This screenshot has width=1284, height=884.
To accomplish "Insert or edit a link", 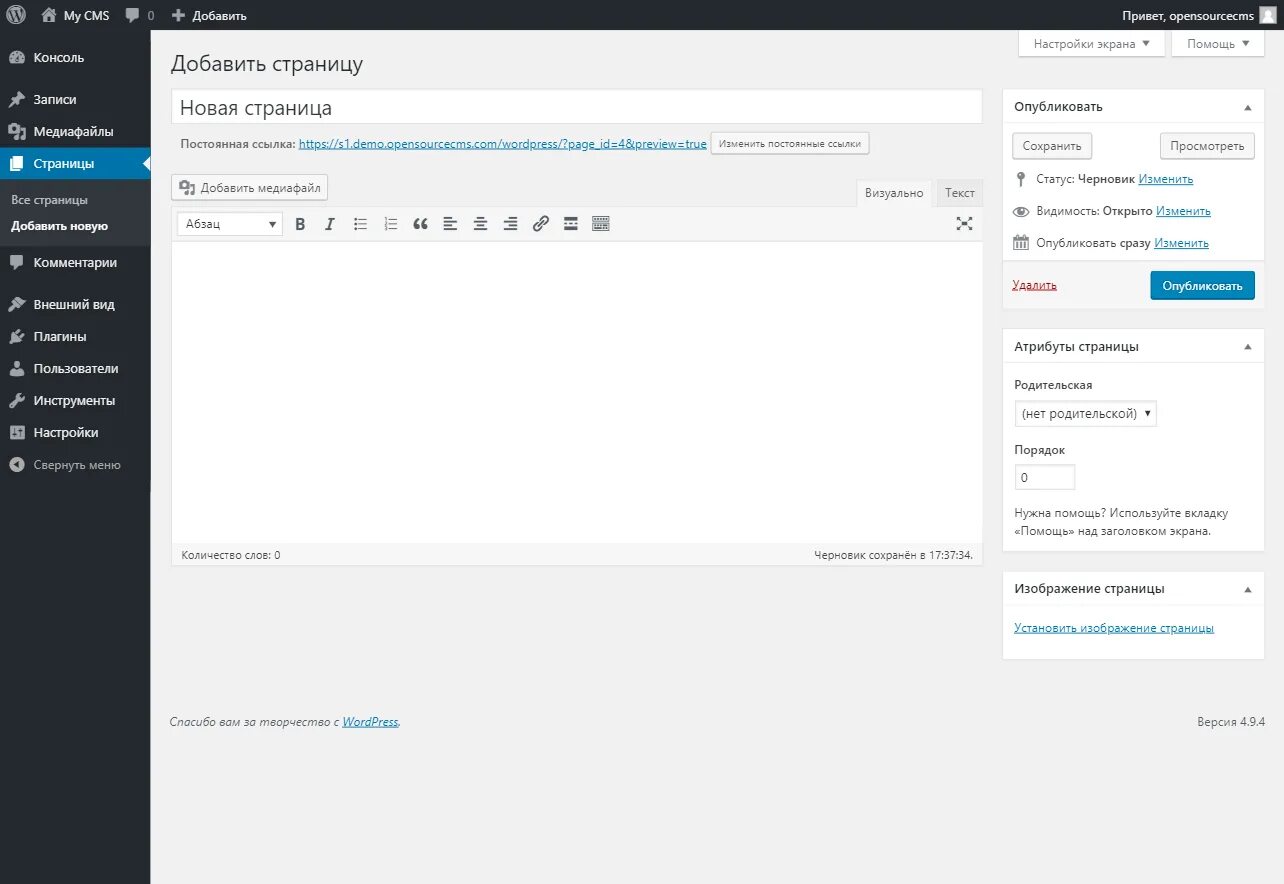I will 540,224.
